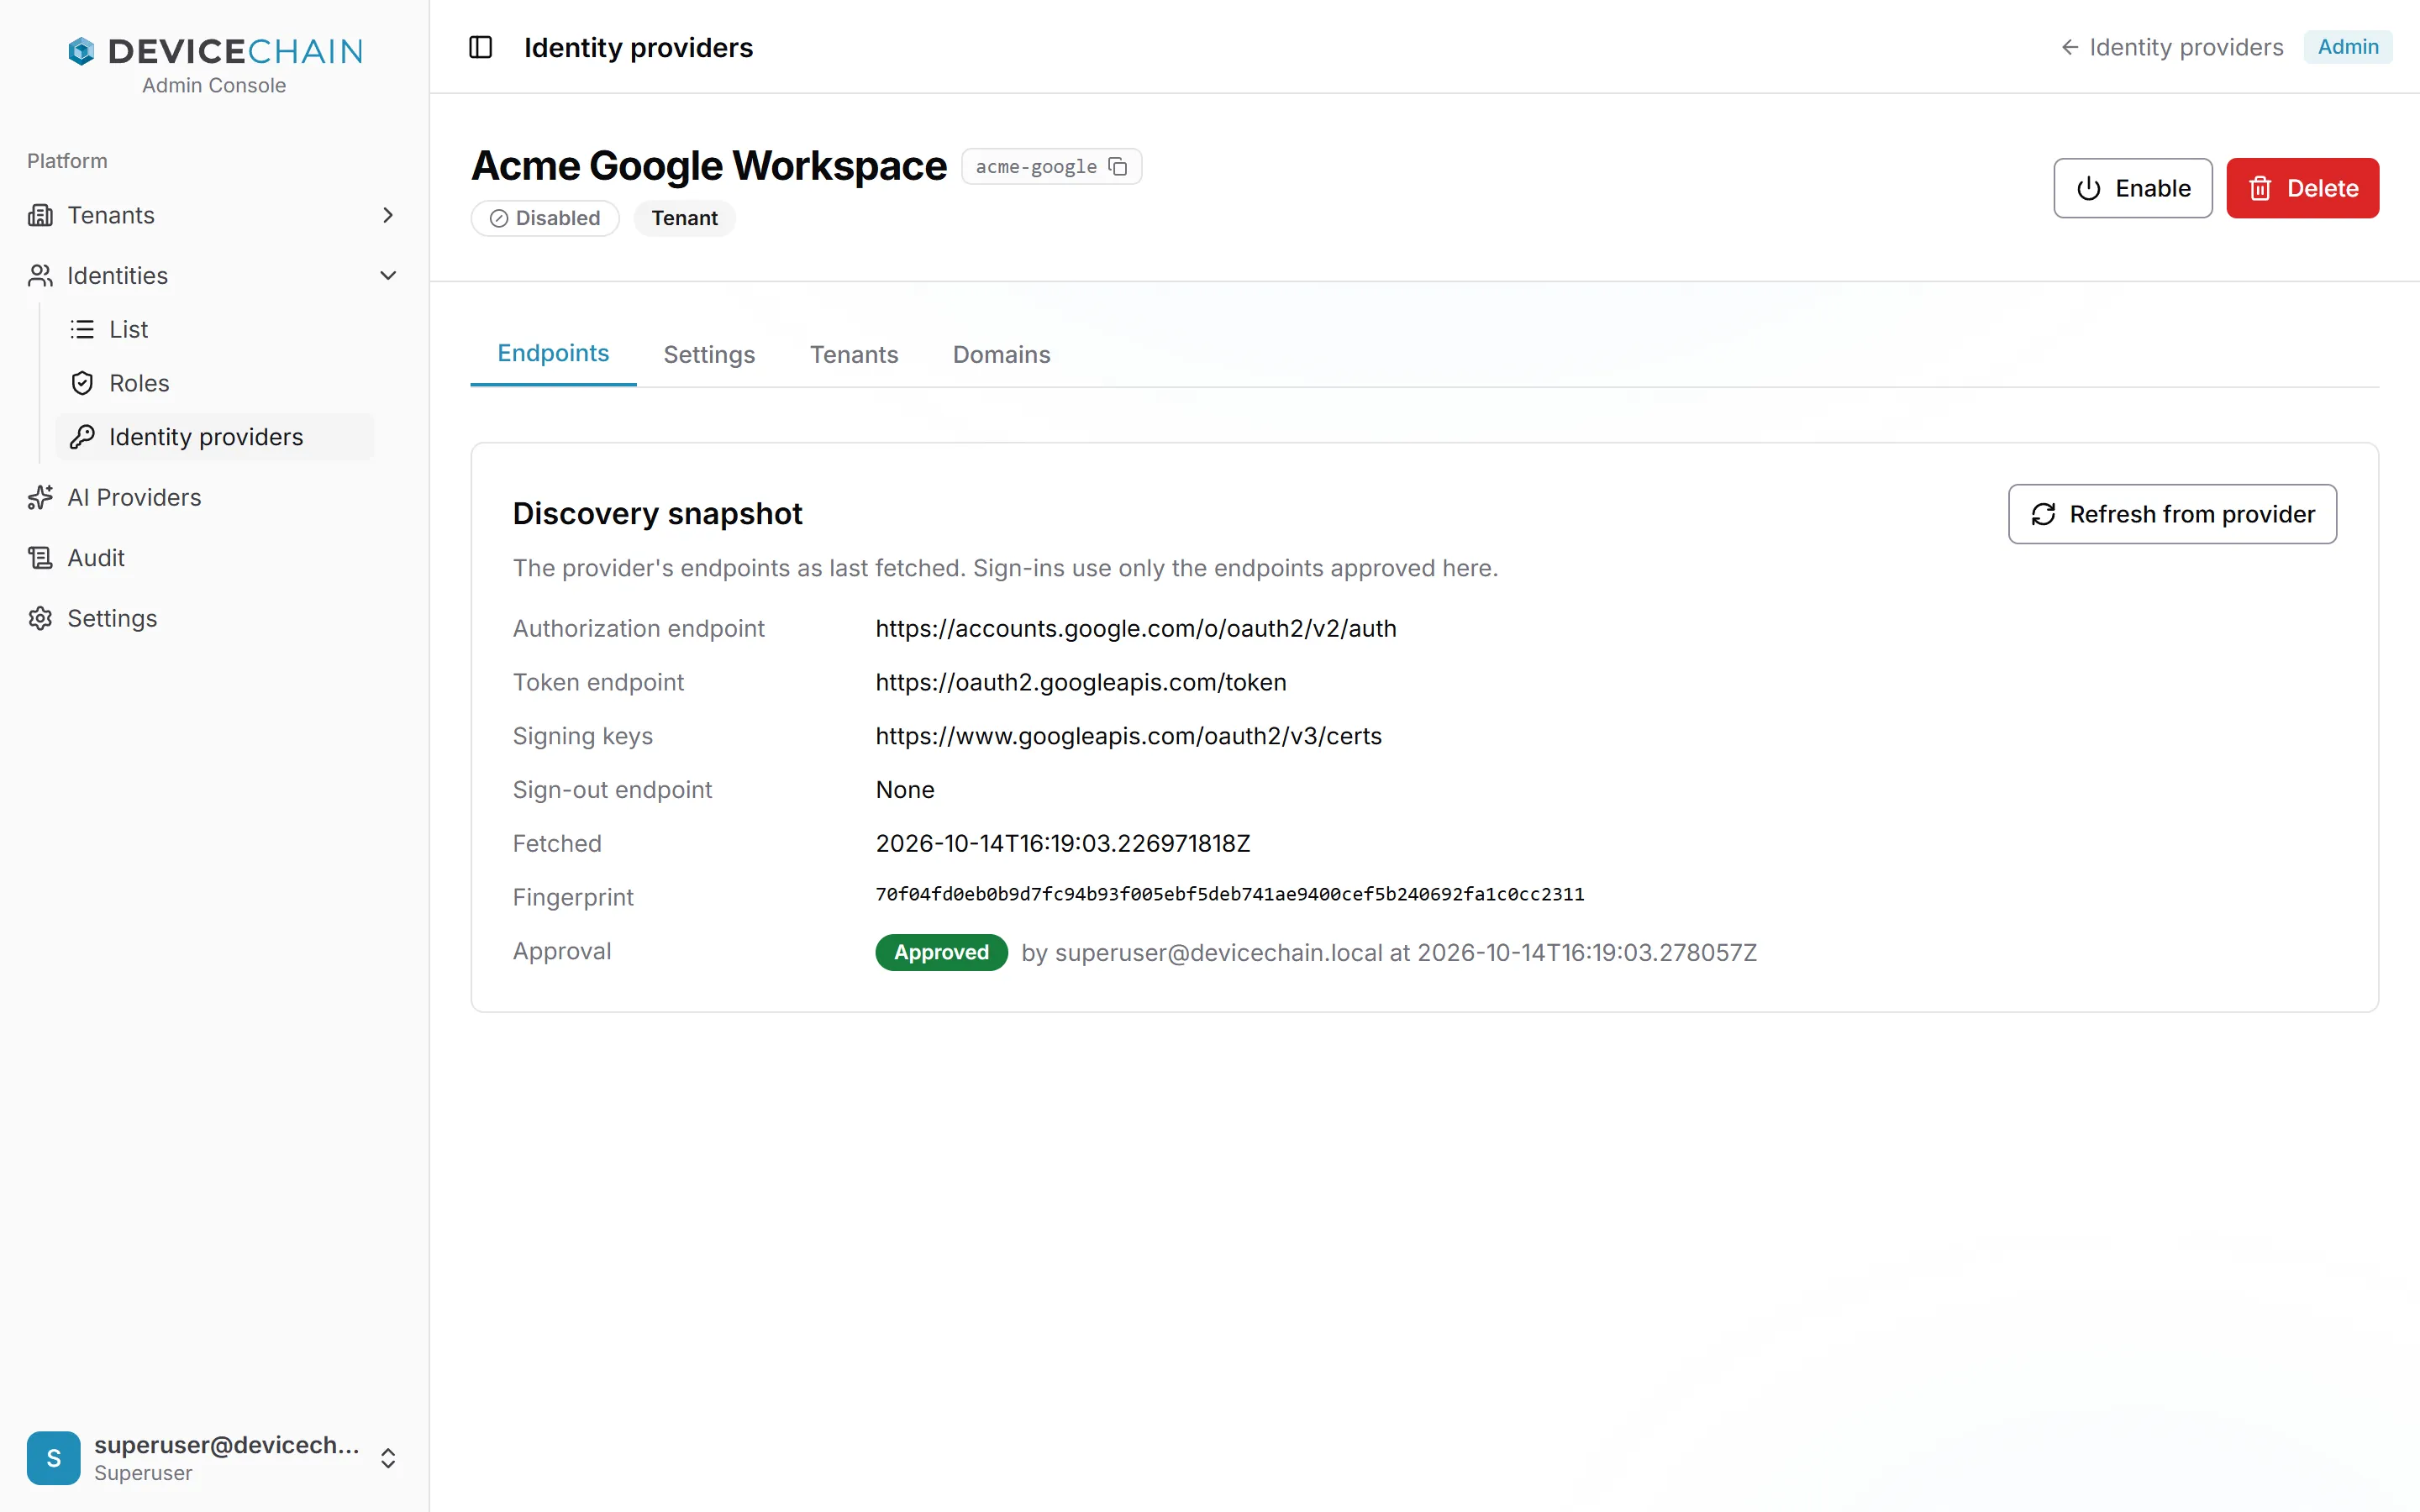This screenshot has width=2420, height=1512.
Task: Click the Admin badge
Action: (2348, 47)
